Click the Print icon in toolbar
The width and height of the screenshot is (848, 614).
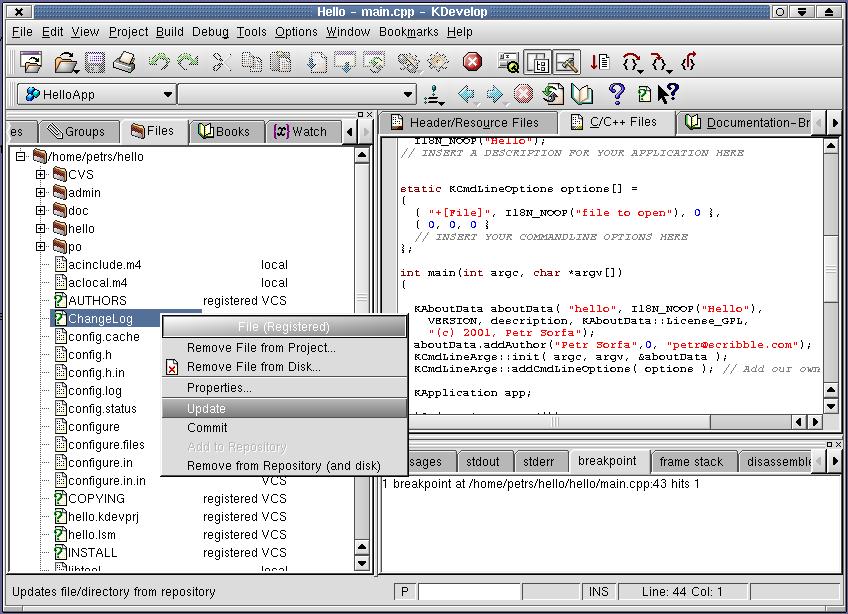click(x=123, y=62)
